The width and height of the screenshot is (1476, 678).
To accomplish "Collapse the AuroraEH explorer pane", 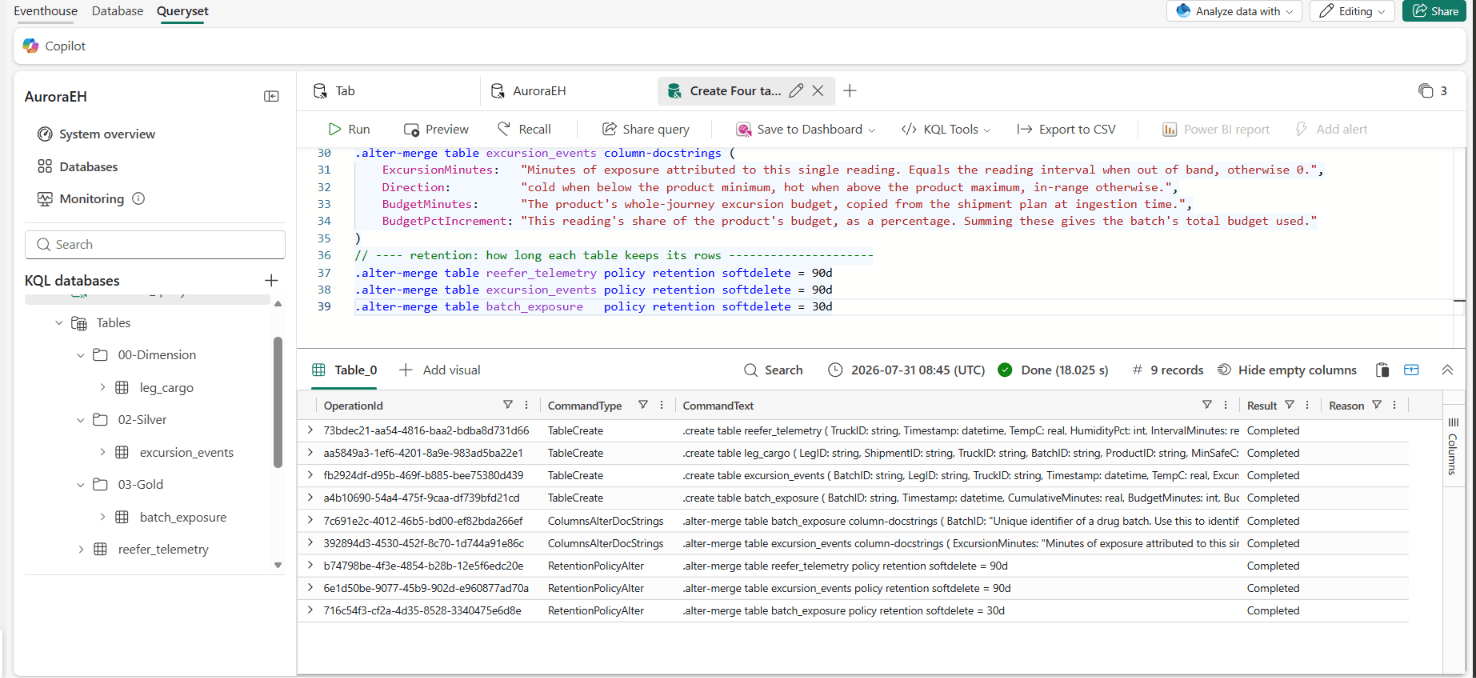I will 271,96.
